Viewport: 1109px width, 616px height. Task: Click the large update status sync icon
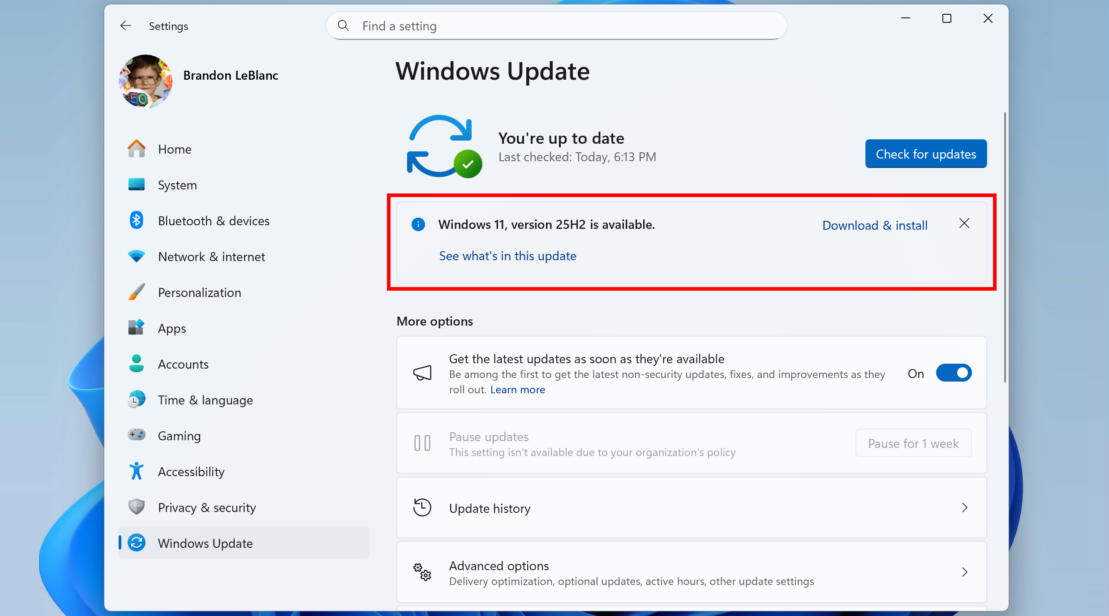coord(443,146)
